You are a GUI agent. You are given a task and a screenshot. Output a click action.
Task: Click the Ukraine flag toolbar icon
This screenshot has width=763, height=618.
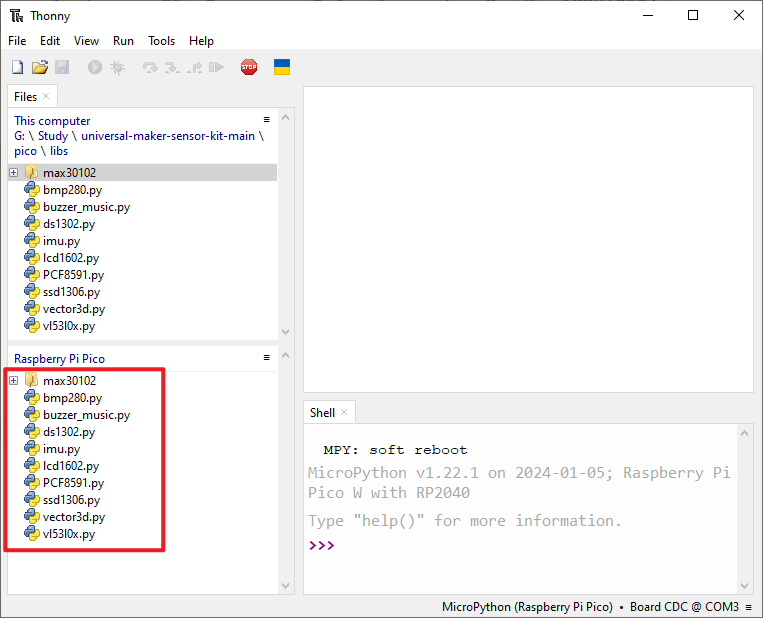(x=282, y=67)
